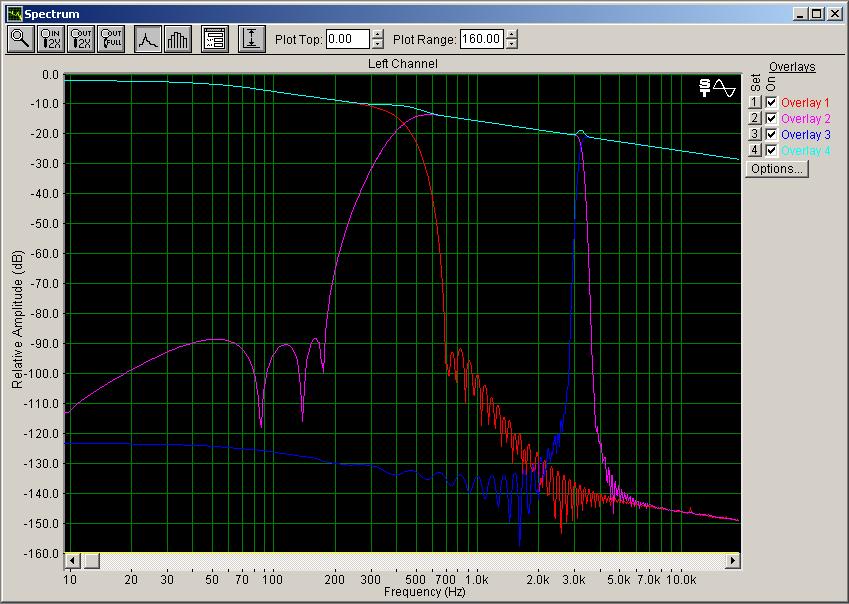Screen dimensions: 849x604
Task: Click the Frequency (Hz) axis label
Action: pyautogui.click(x=424, y=592)
